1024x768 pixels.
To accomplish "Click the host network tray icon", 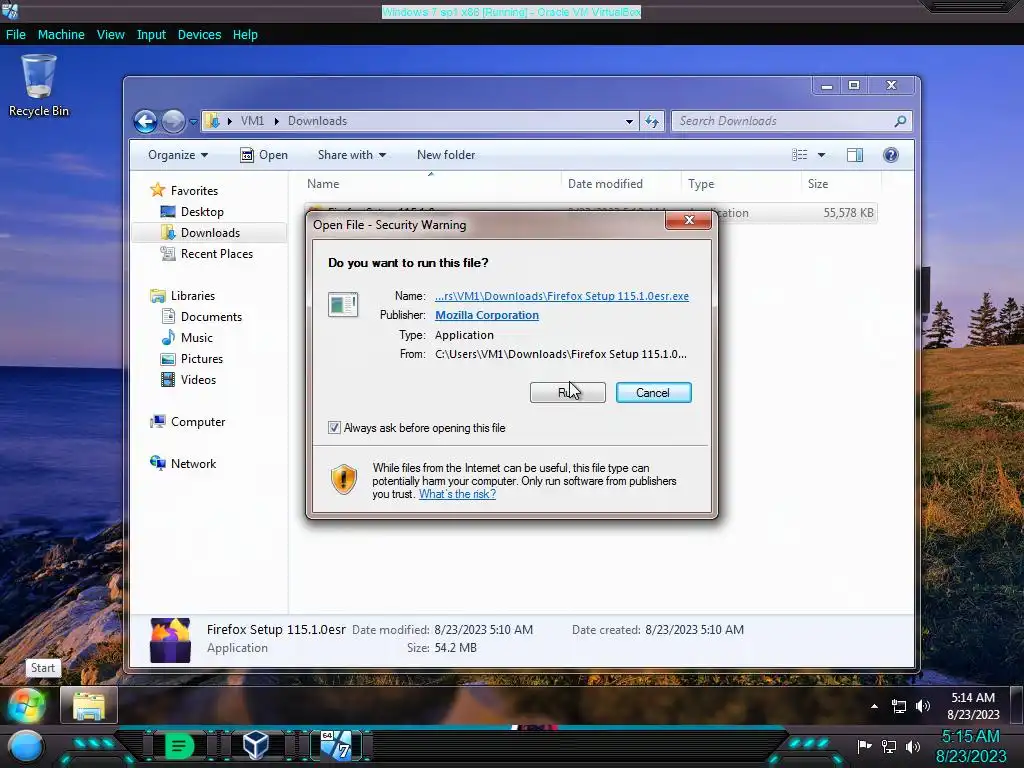I will point(889,746).
